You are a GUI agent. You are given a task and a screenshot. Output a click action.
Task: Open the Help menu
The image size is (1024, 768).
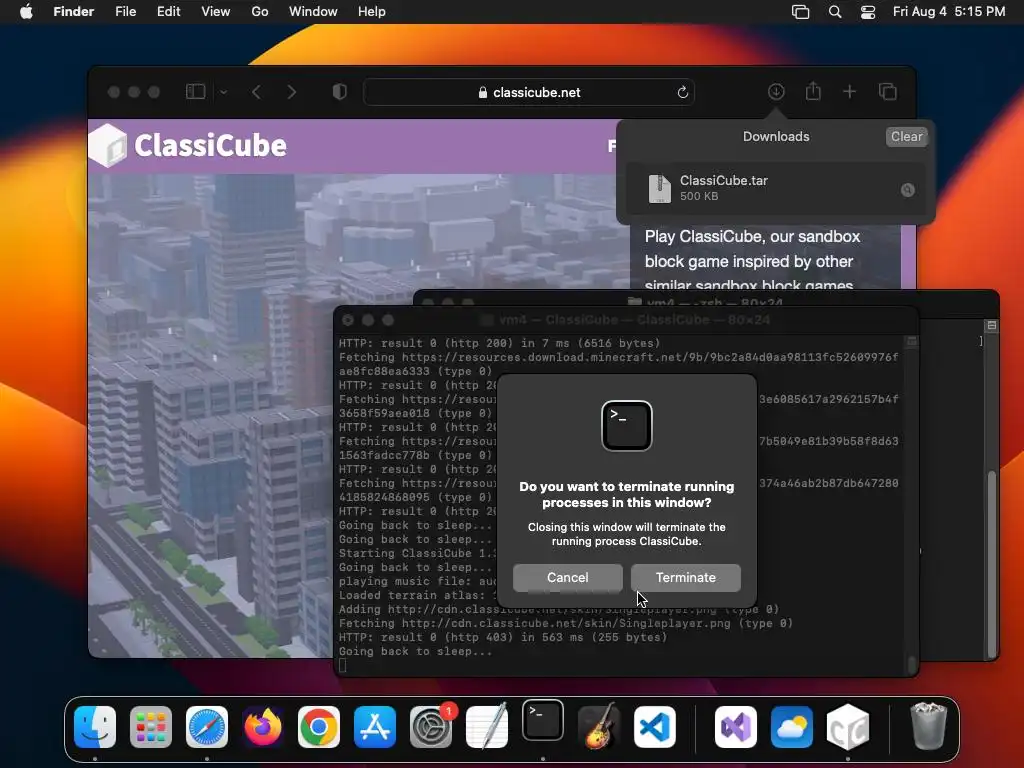[372, 12]
